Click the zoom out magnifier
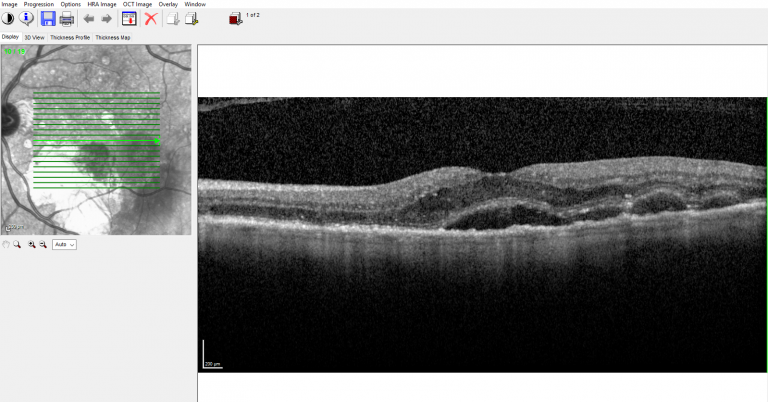This screenshot has height=402, width=768. 43,244
